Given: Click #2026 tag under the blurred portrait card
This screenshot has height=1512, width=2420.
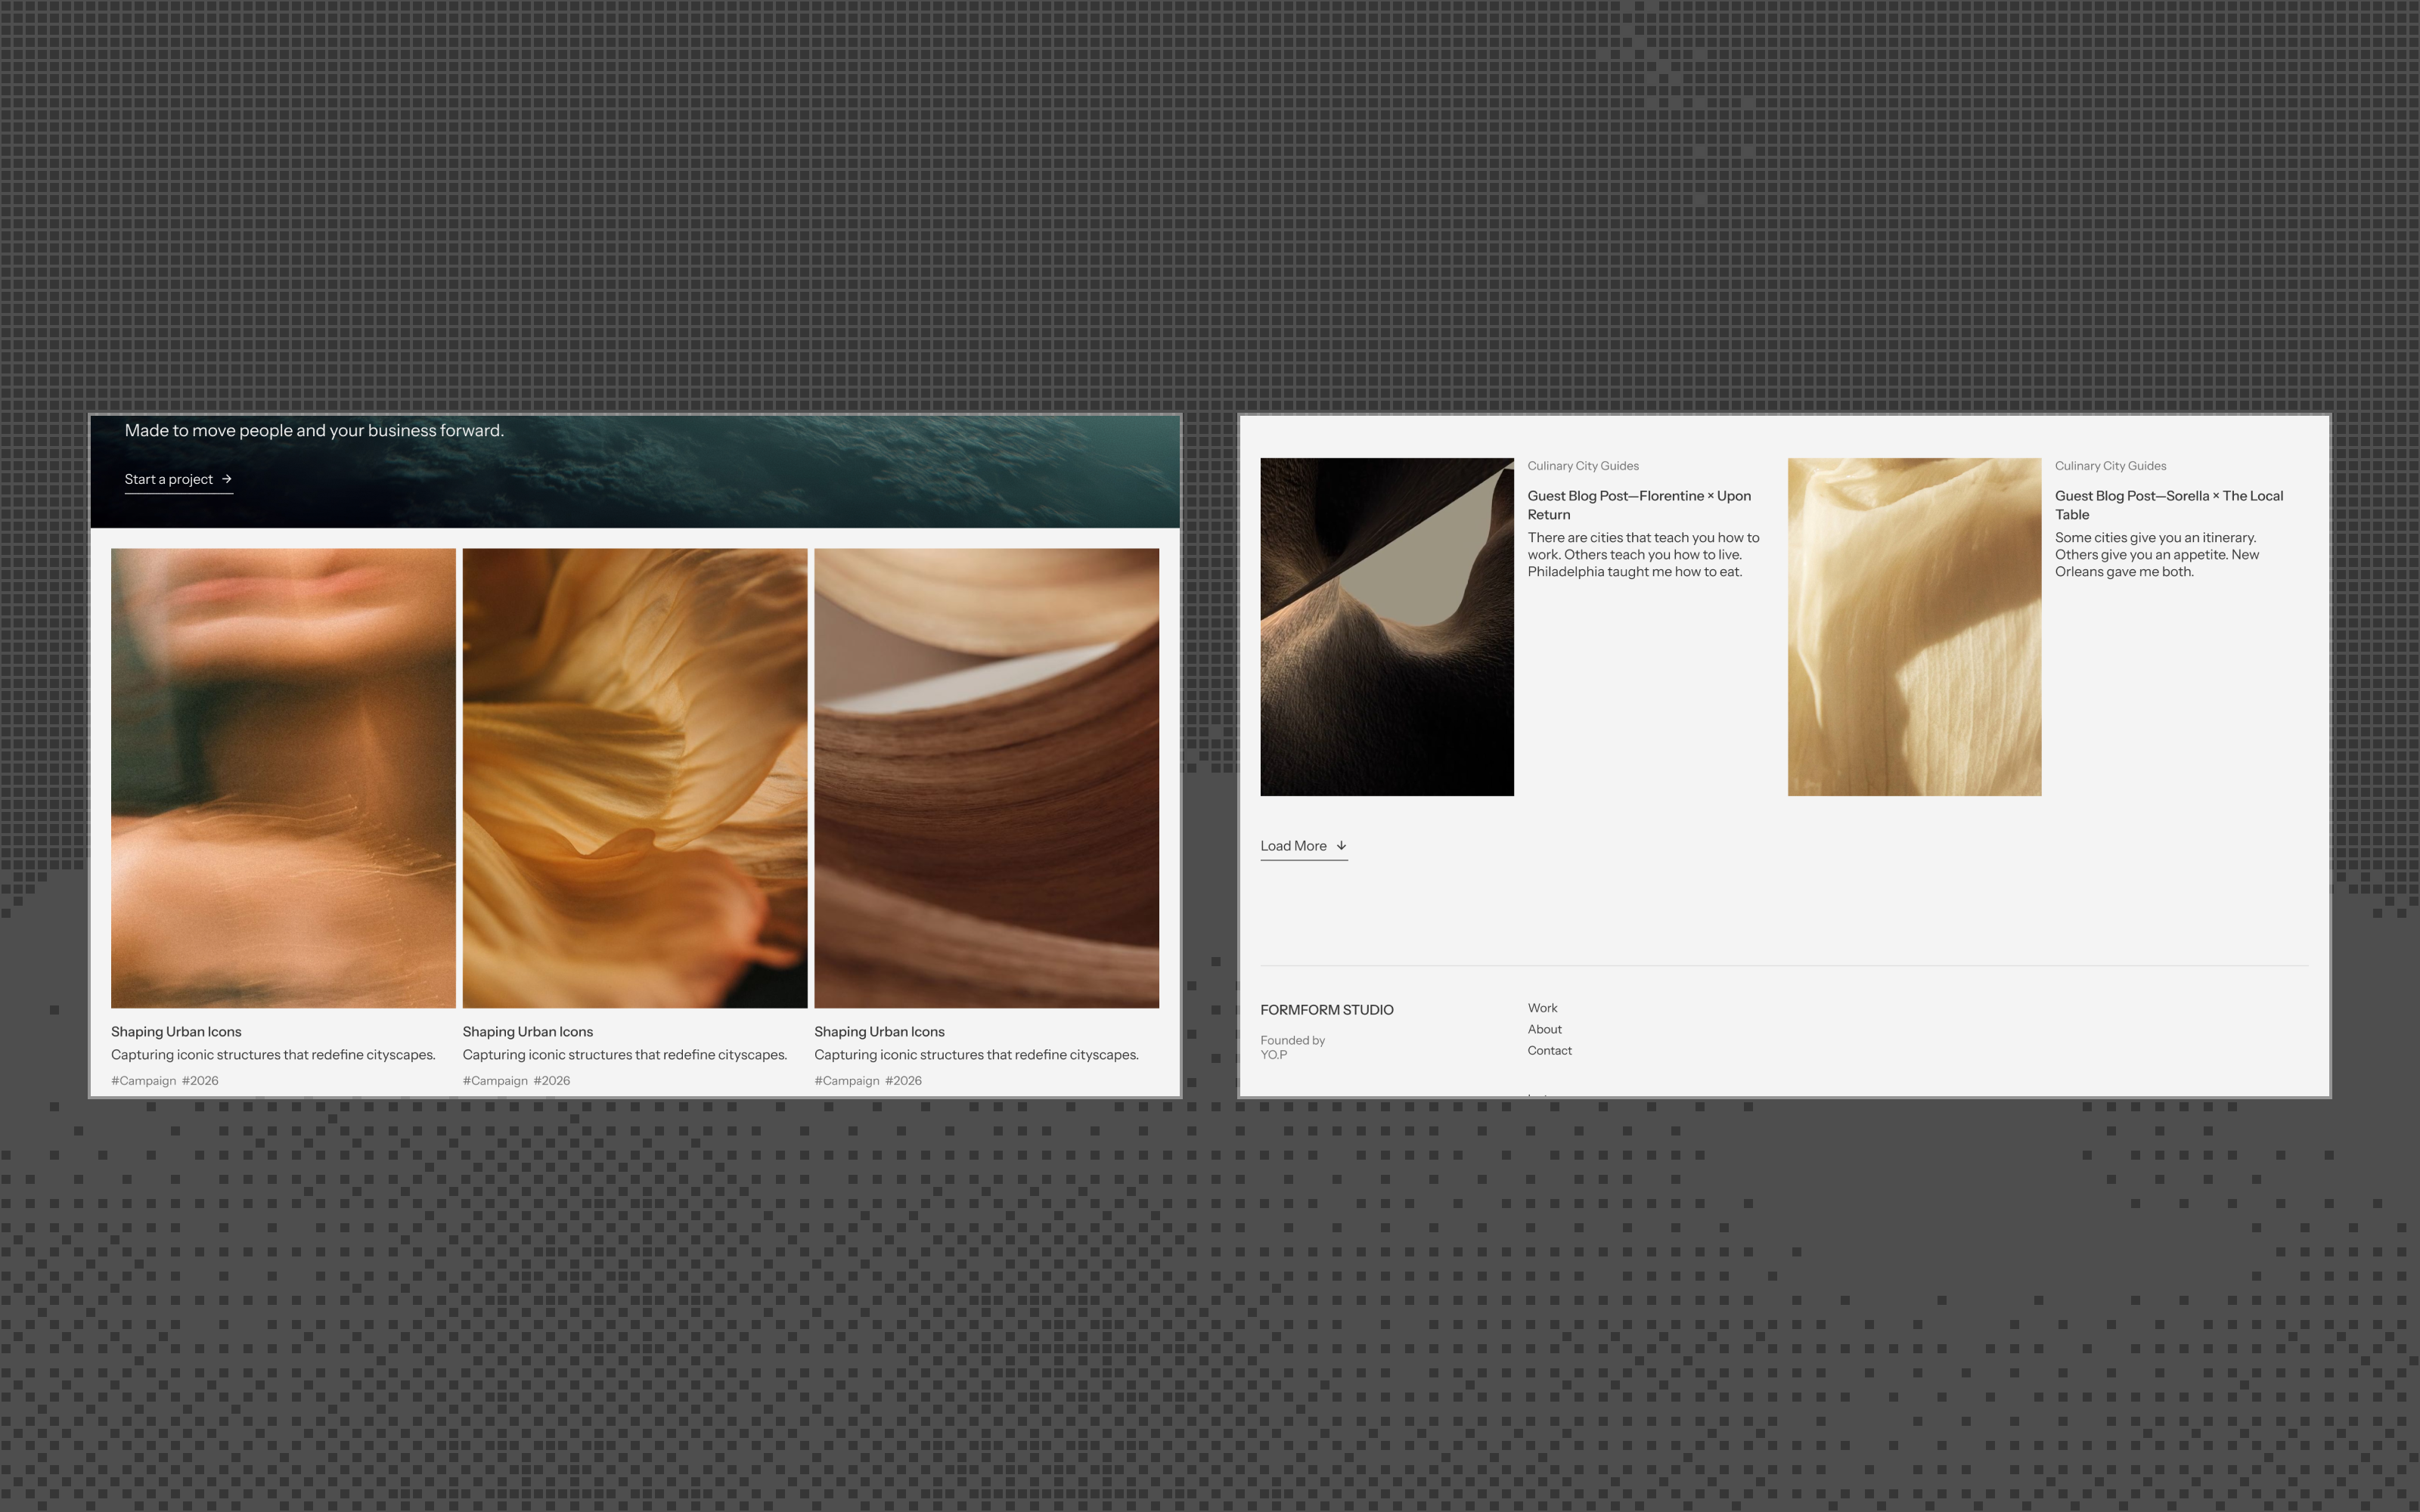Looking at the screenshot, I should [200, 1081].
